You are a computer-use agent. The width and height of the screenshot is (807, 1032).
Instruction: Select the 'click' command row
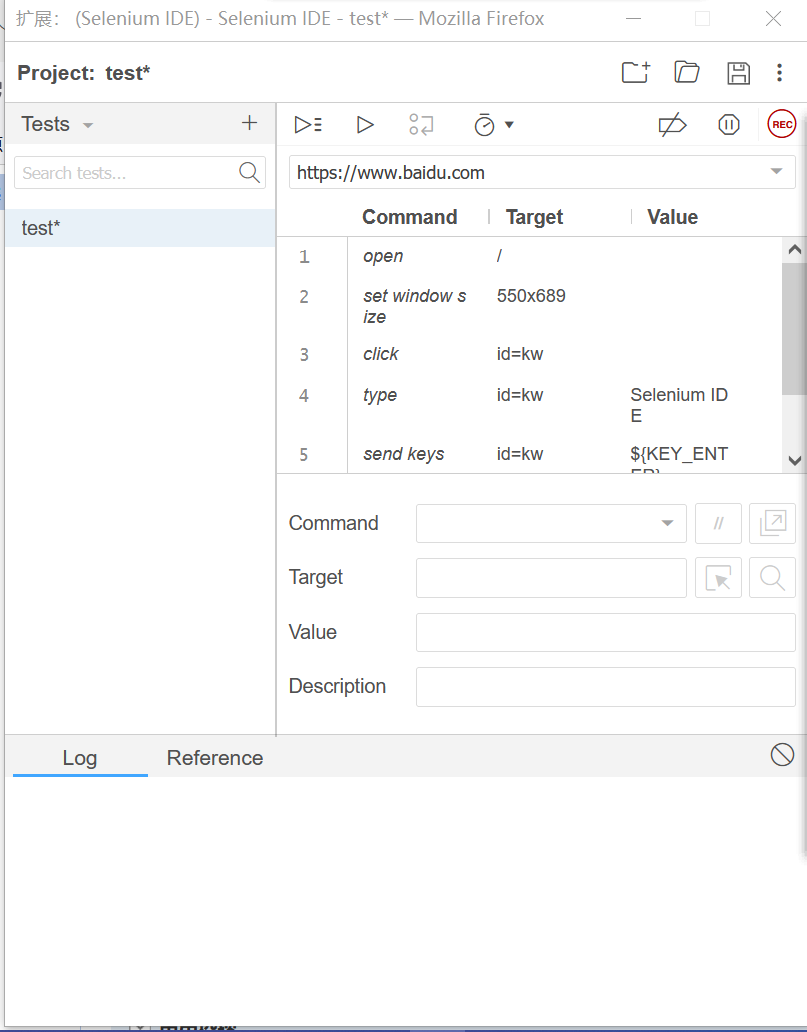(529, 354)
